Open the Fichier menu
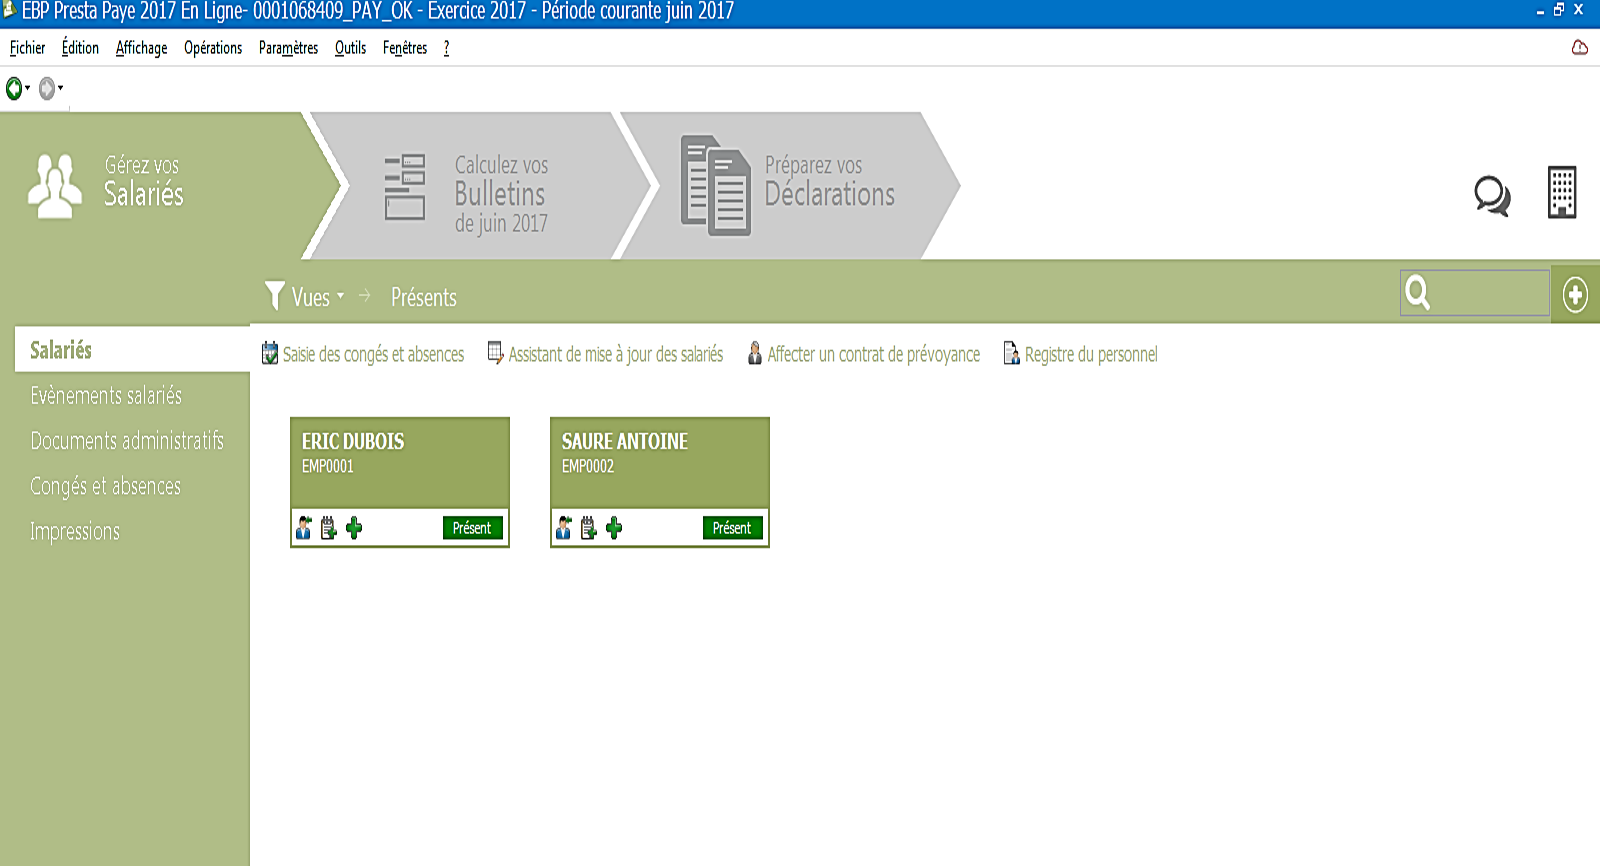This screenshot has width=1600, height=866. tap(27, 48)
